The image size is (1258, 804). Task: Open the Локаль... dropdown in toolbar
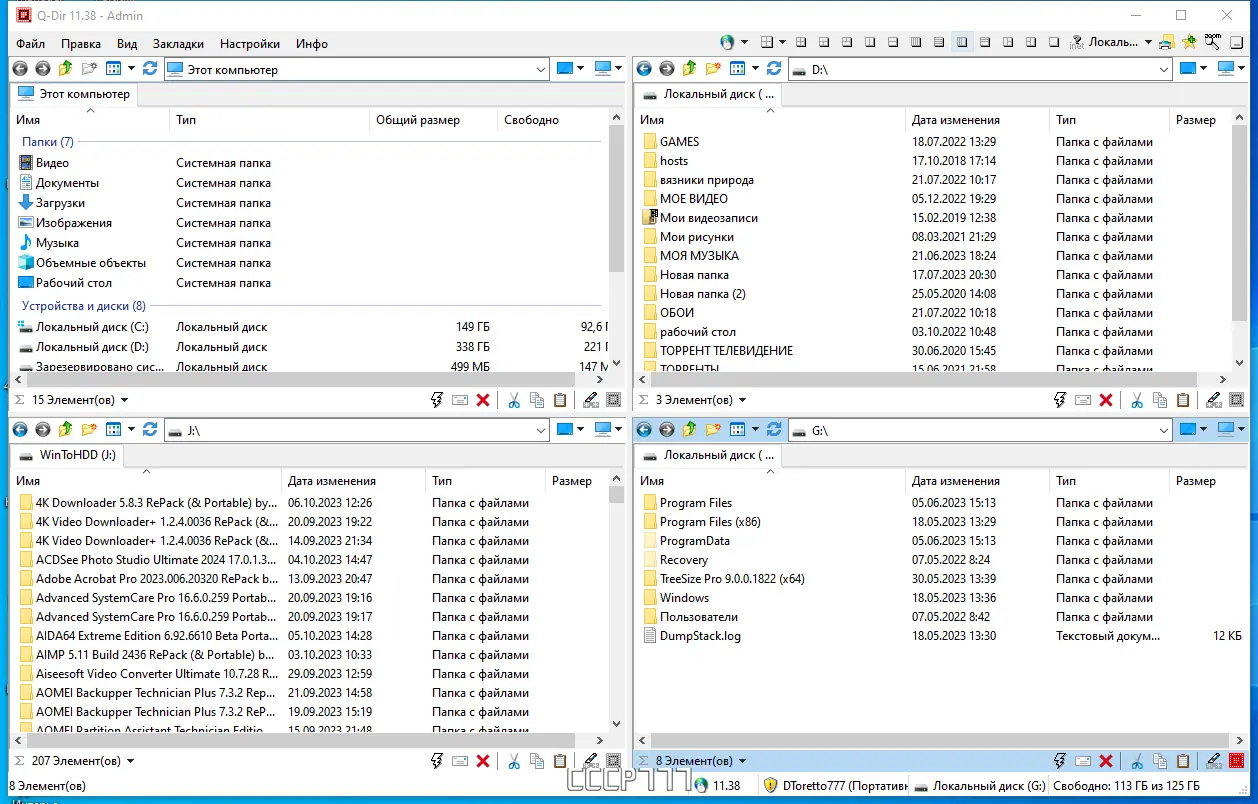1148,42
